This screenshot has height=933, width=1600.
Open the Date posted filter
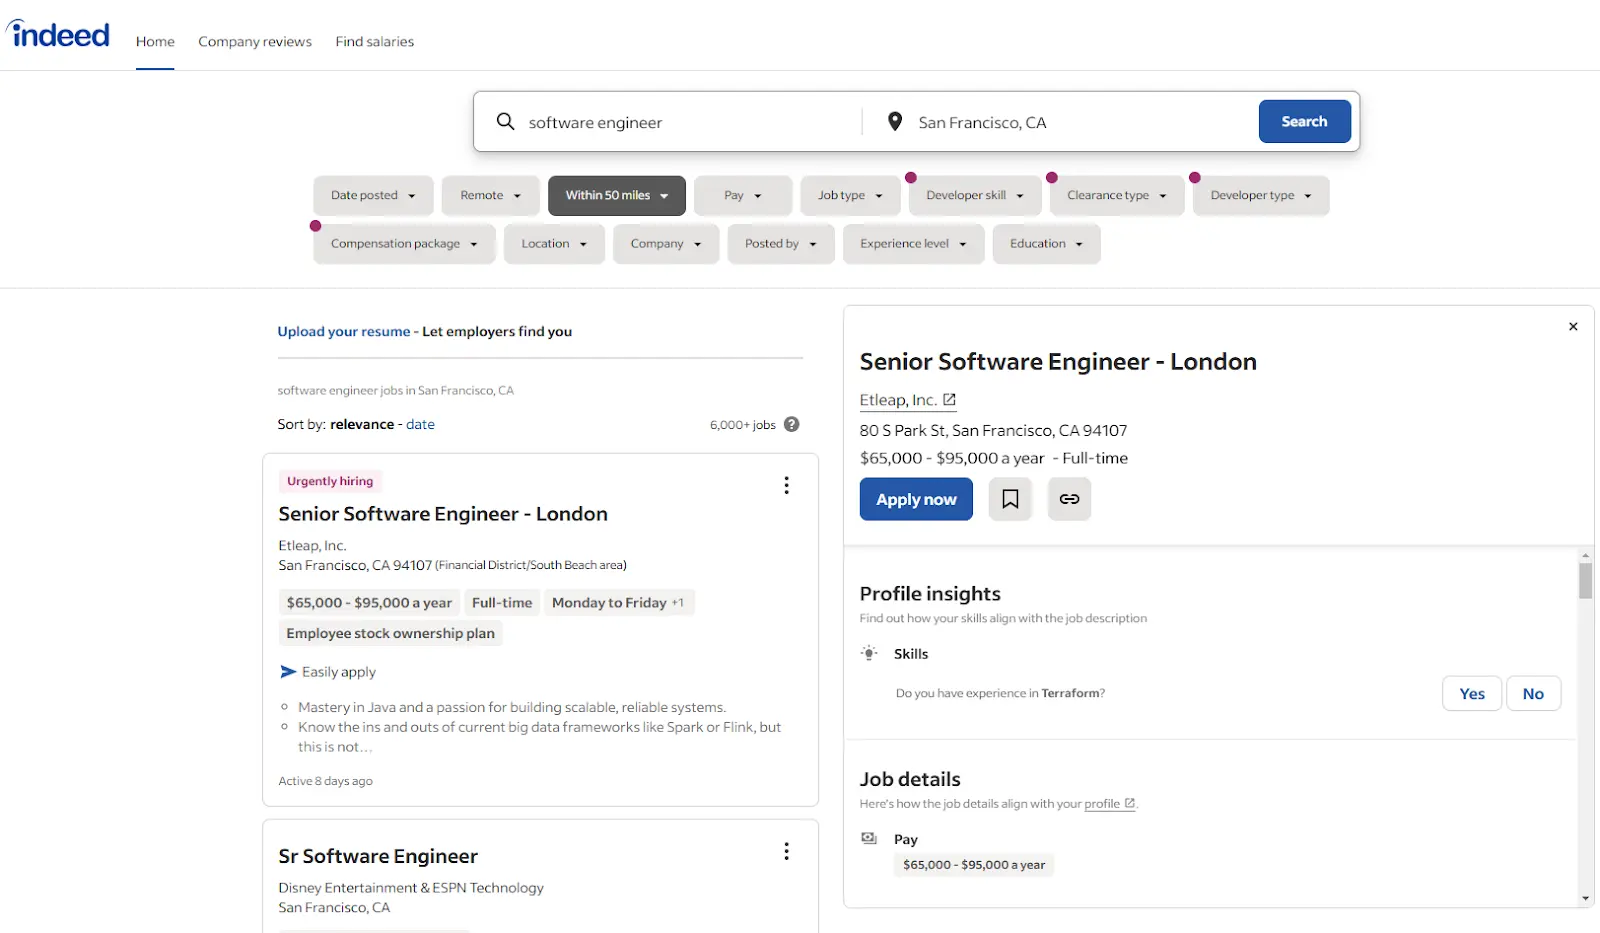coord(373,195)
